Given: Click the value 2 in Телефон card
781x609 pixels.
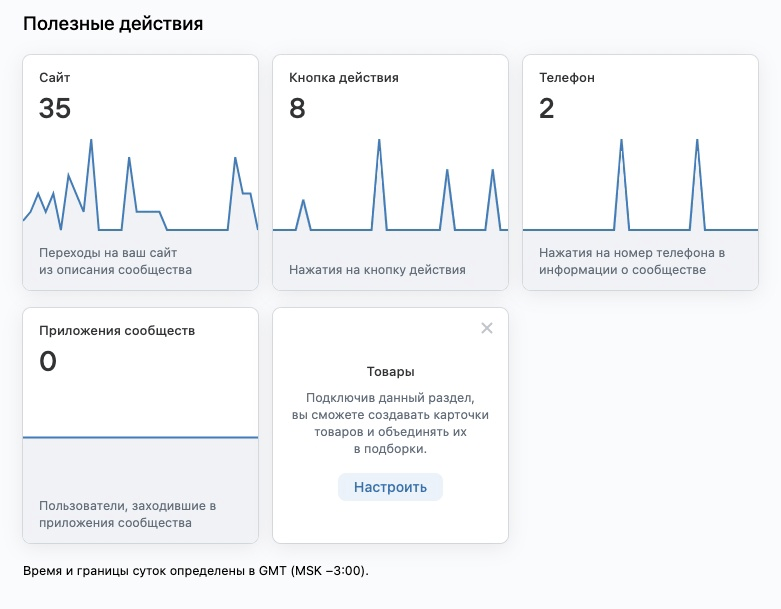Looking at the screenshot, I should pyautogui.click(x=546, y=108).
